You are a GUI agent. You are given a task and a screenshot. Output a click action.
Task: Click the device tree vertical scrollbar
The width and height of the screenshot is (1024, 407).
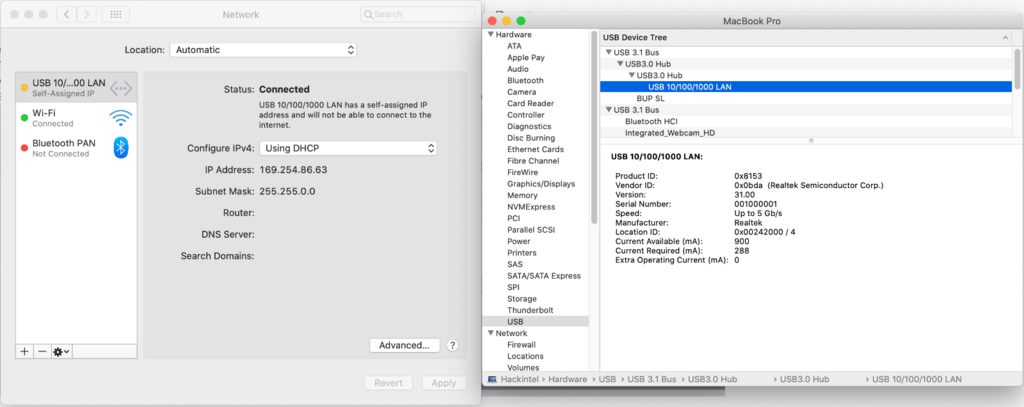pyautogui.click(x=1016, y=68)
